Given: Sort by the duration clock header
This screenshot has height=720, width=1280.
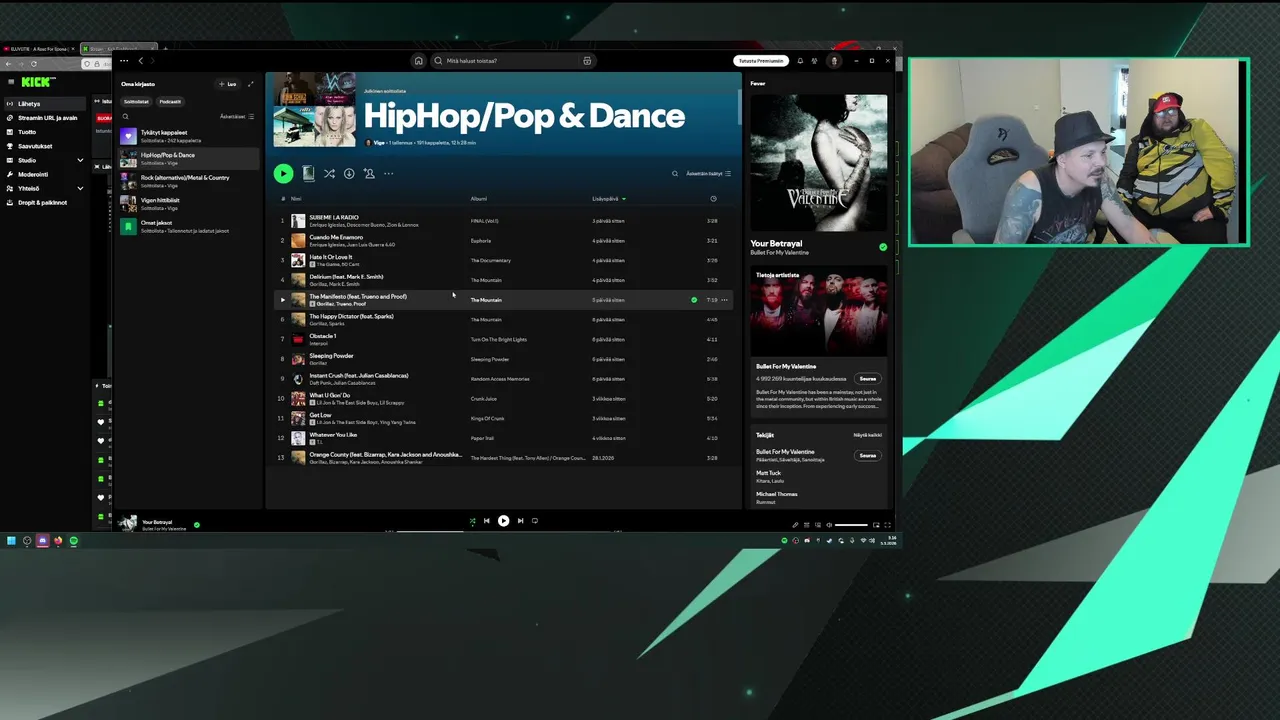Looking at the screenshot, I should [713, 198].
